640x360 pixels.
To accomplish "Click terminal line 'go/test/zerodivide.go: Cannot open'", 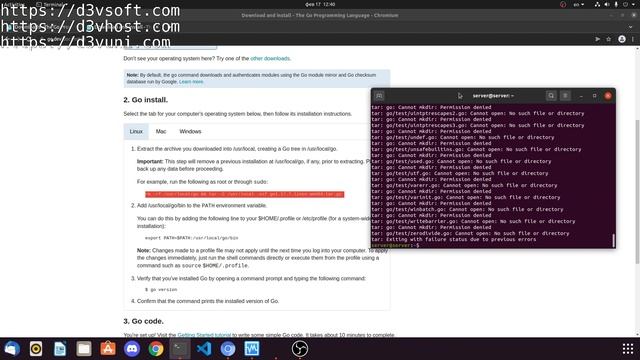I will [x=470, y=233].
